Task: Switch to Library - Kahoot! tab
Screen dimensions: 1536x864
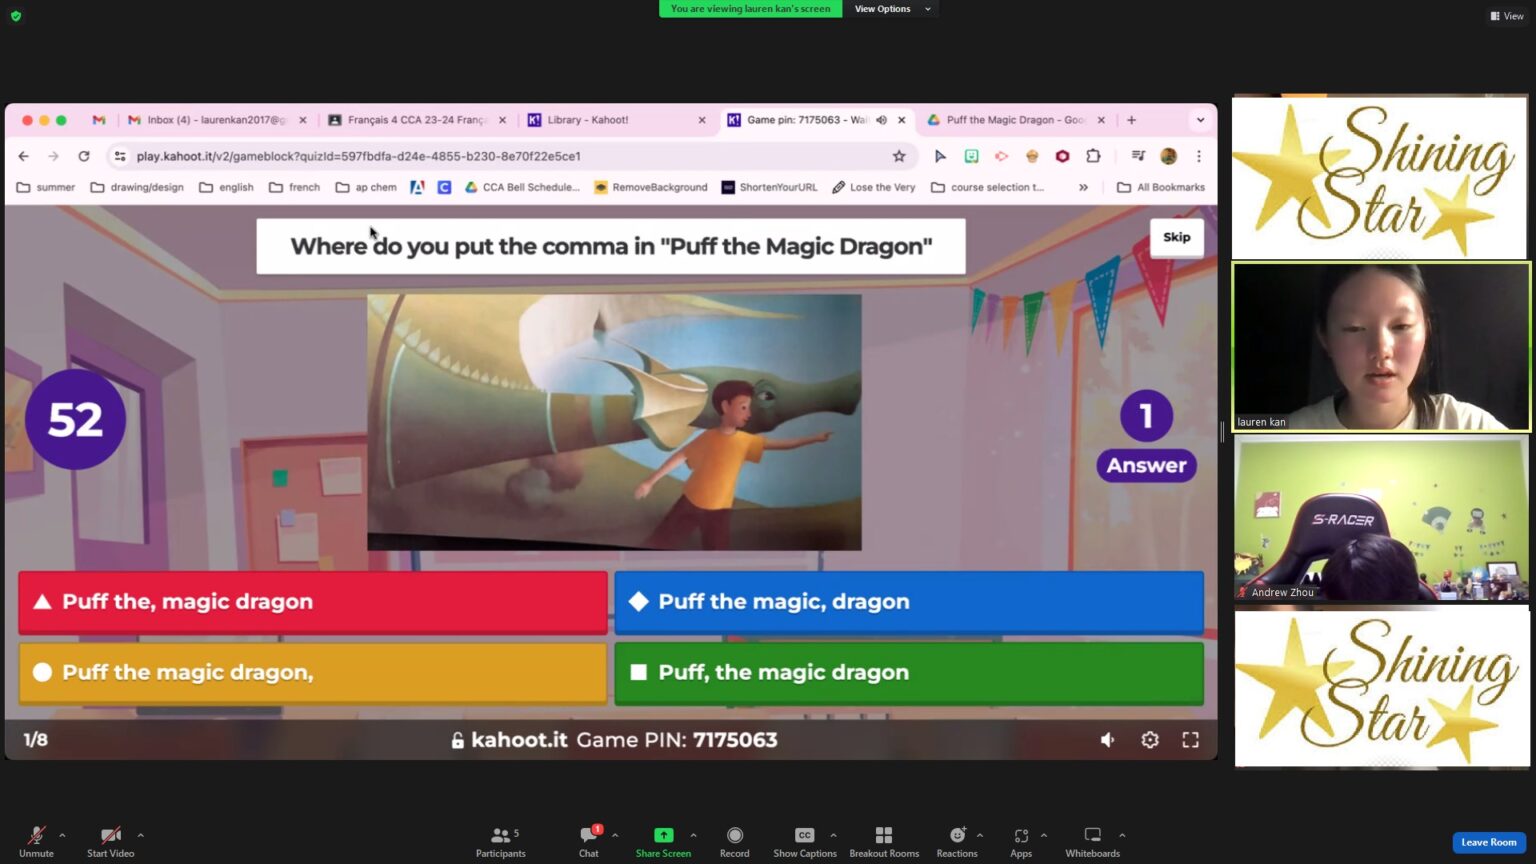Action: click(x=615, y=120)
